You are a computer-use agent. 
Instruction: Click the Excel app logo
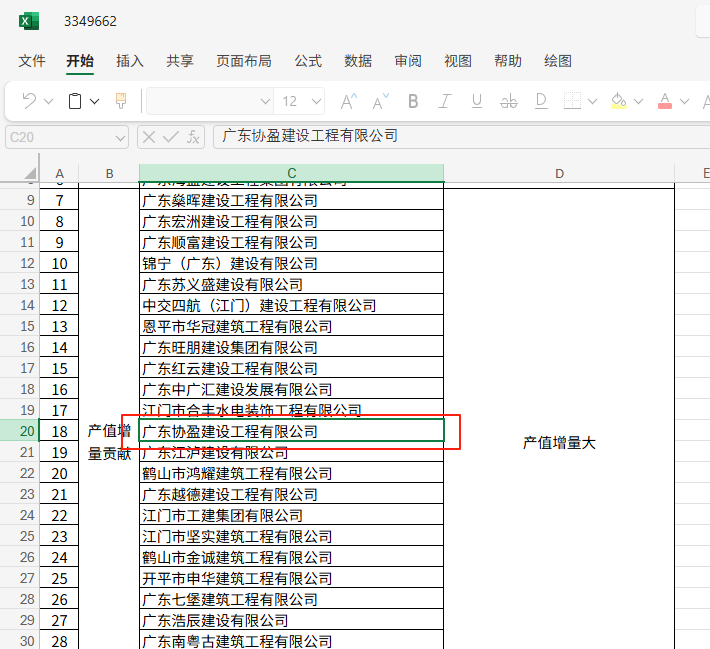(x=29, y=21)
